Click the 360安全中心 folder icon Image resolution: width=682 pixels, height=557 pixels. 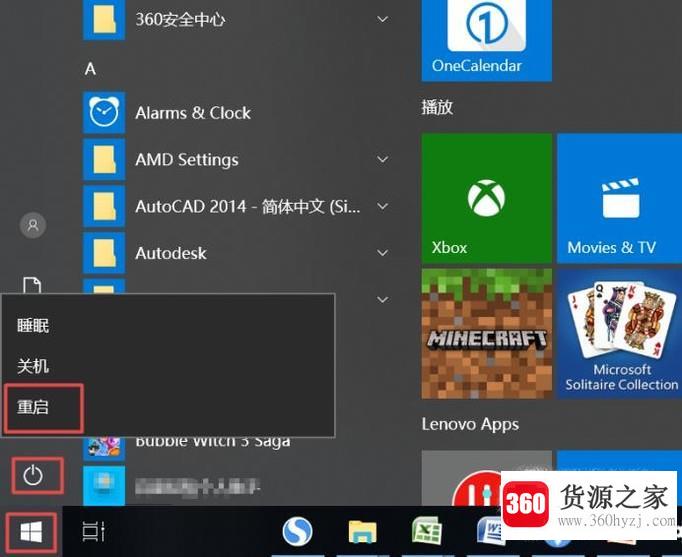click(104, 20)
